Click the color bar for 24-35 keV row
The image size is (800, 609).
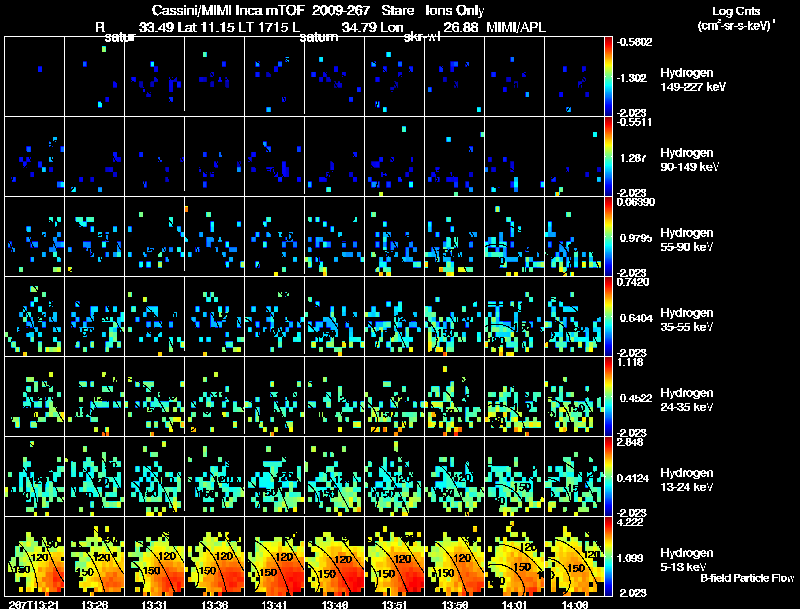[608, 397]
